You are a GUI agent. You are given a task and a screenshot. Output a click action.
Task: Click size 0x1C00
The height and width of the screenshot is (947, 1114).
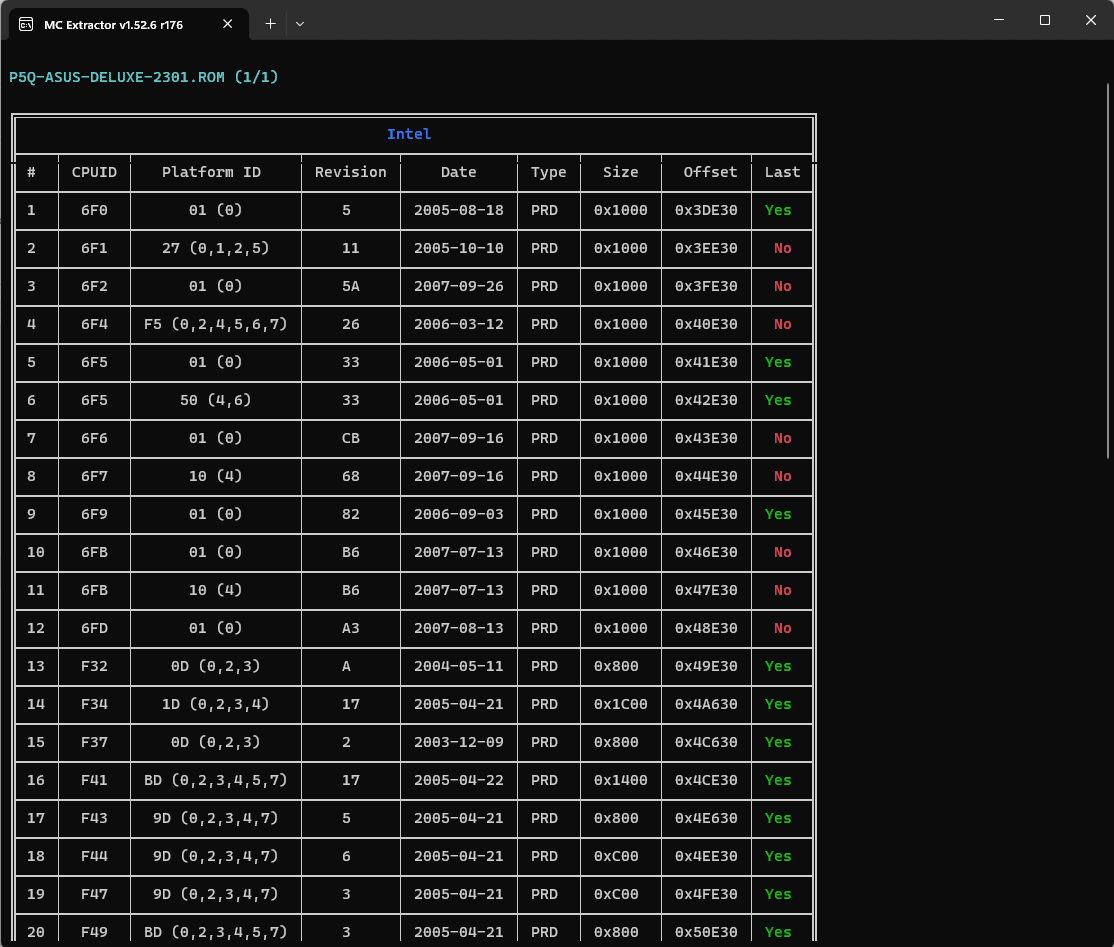coord(621,704)
